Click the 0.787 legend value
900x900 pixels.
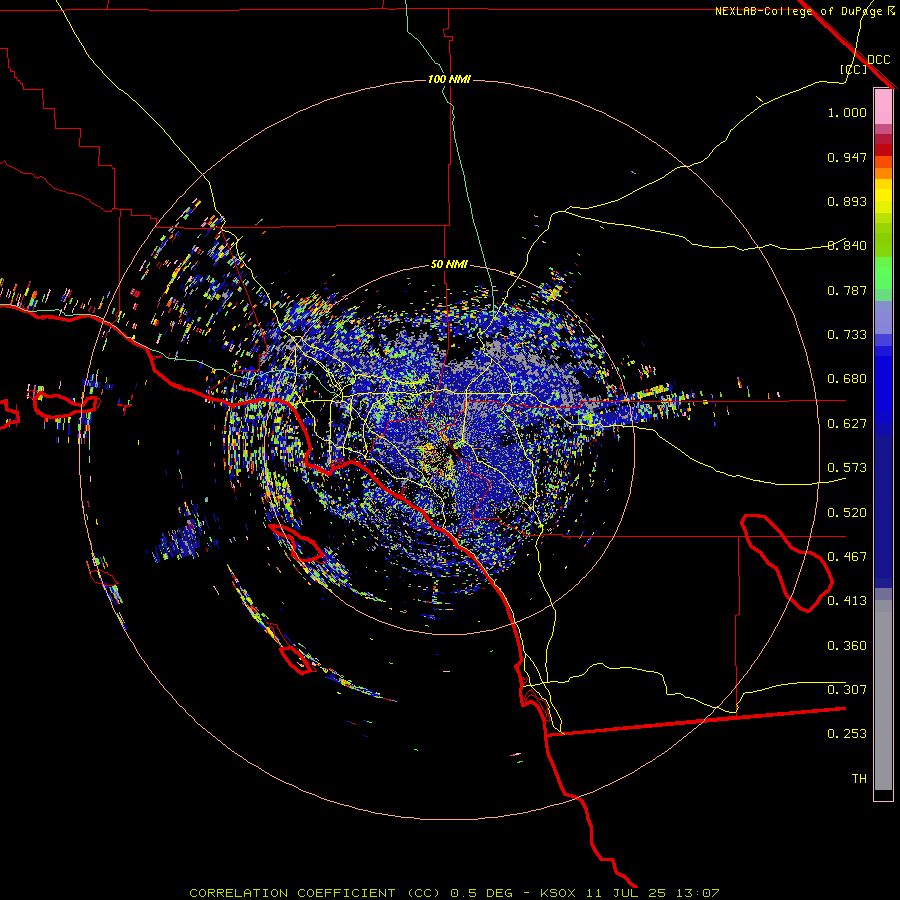847,290
